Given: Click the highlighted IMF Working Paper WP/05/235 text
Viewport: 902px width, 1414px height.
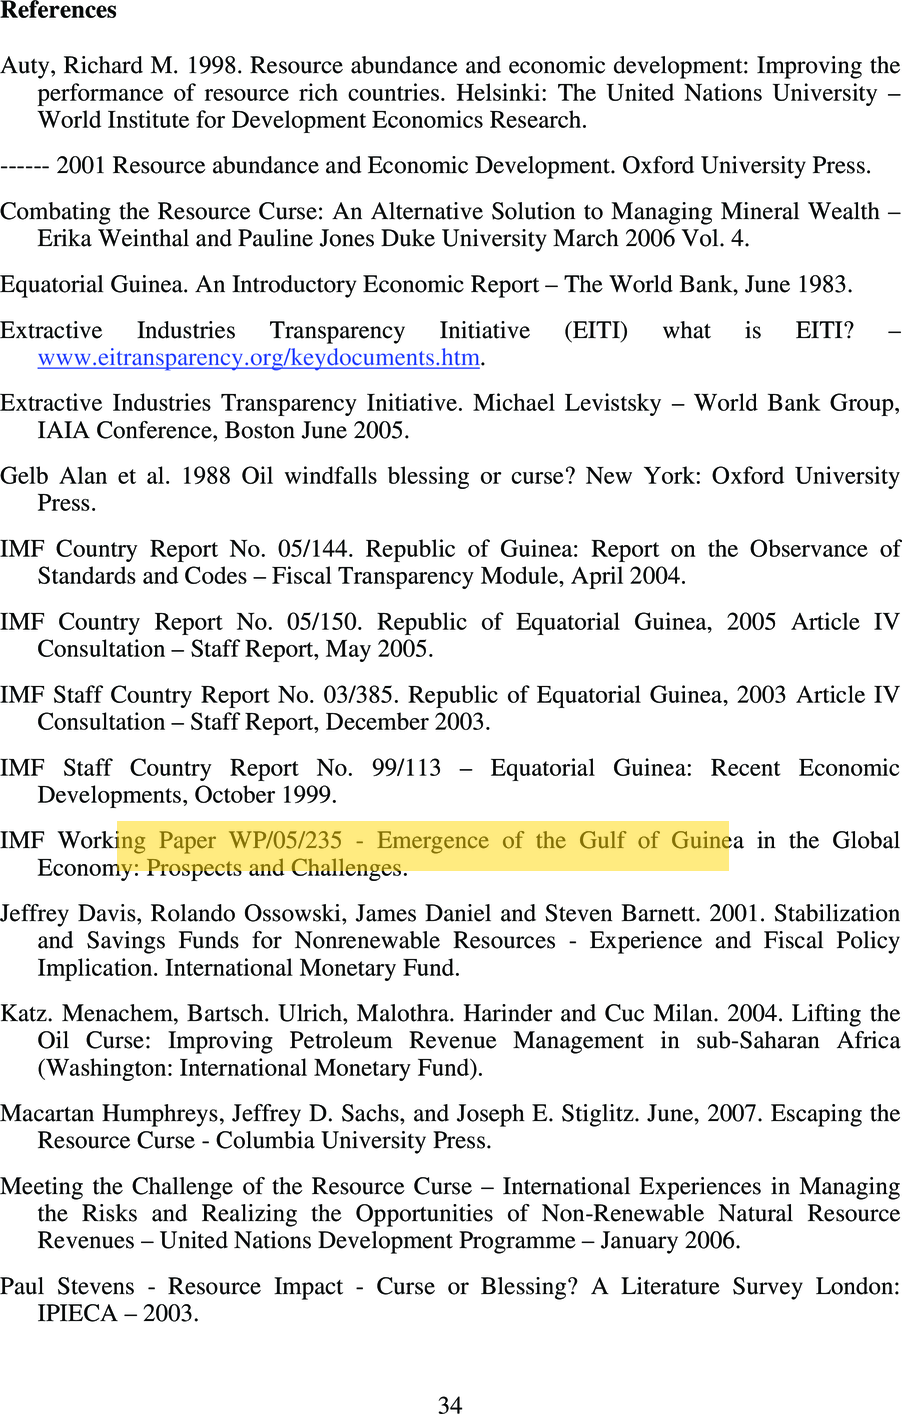Looking at the screenshot, I should point(422,841).
